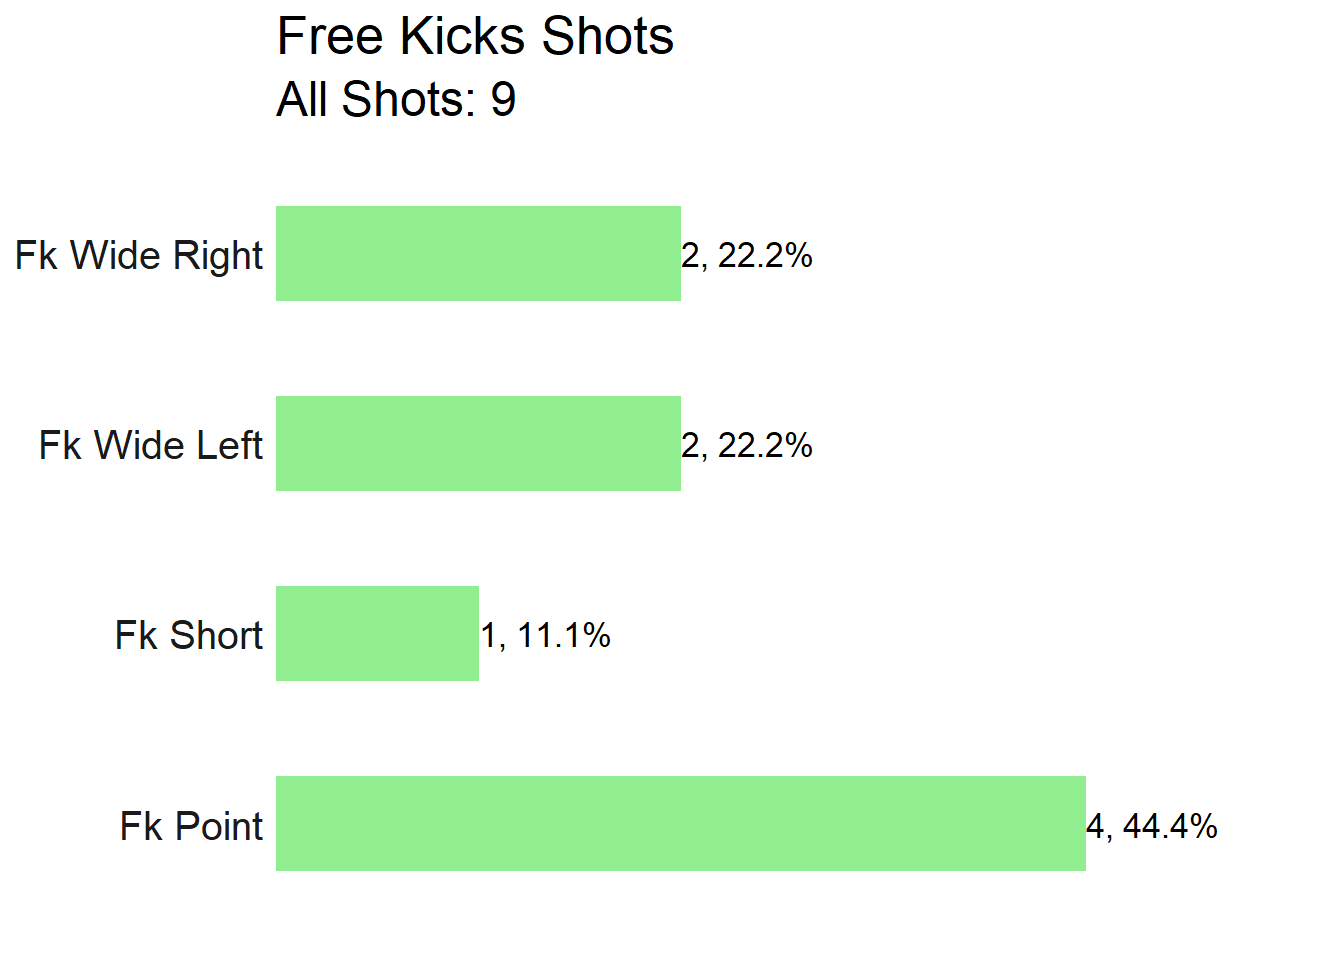Click the All Shots: 9 subtitle
This screenshot has height=960, width=1344.
point(396,99)
